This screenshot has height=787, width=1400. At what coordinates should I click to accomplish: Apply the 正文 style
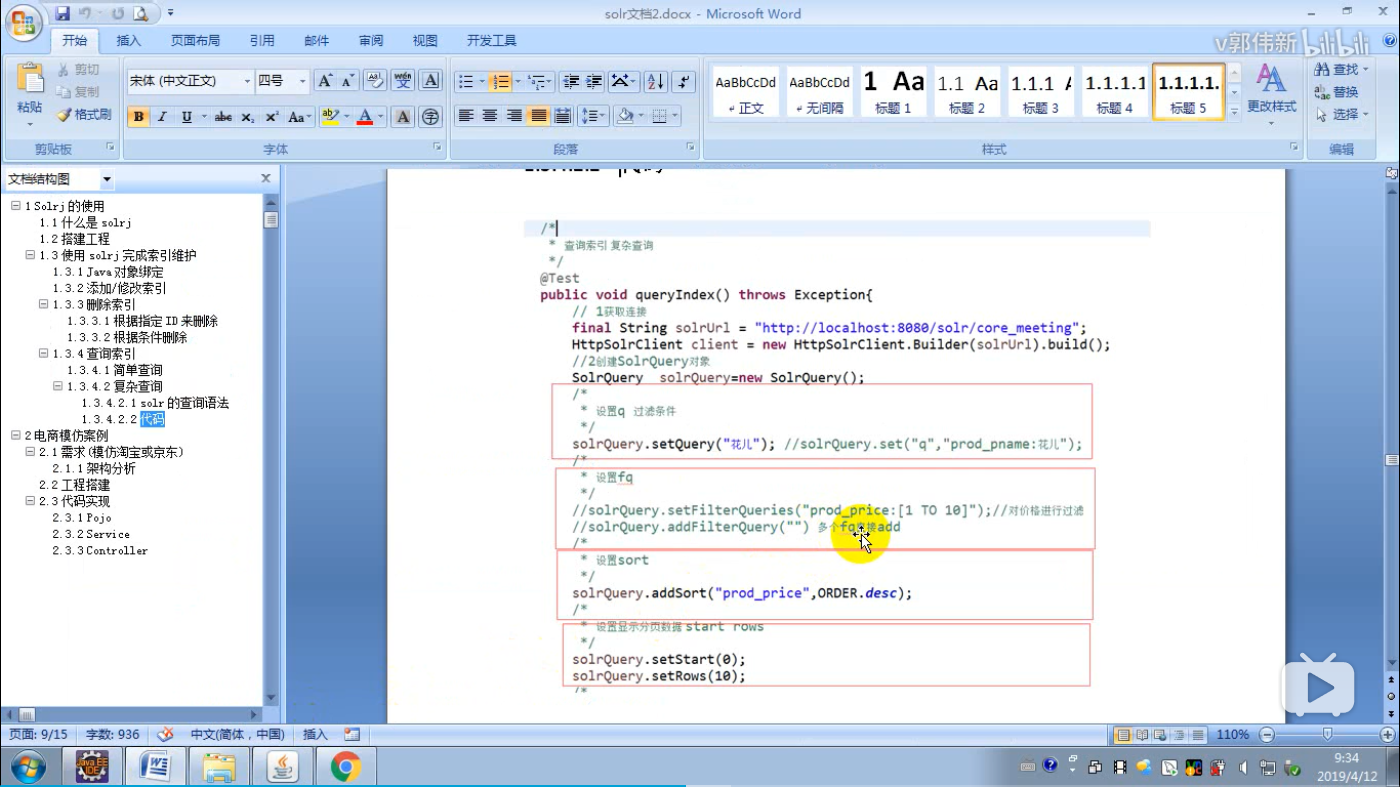pyautogui.click(x=746, y=92)
